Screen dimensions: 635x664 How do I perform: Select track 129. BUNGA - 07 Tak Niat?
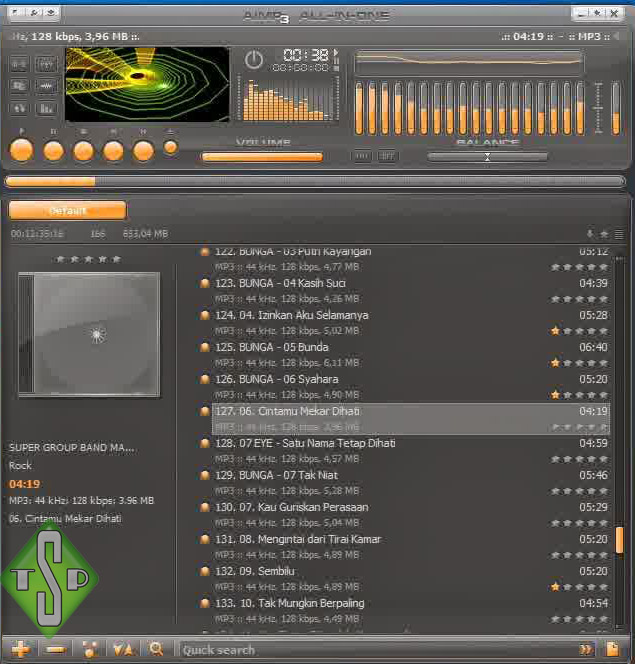tap(411, 483)
